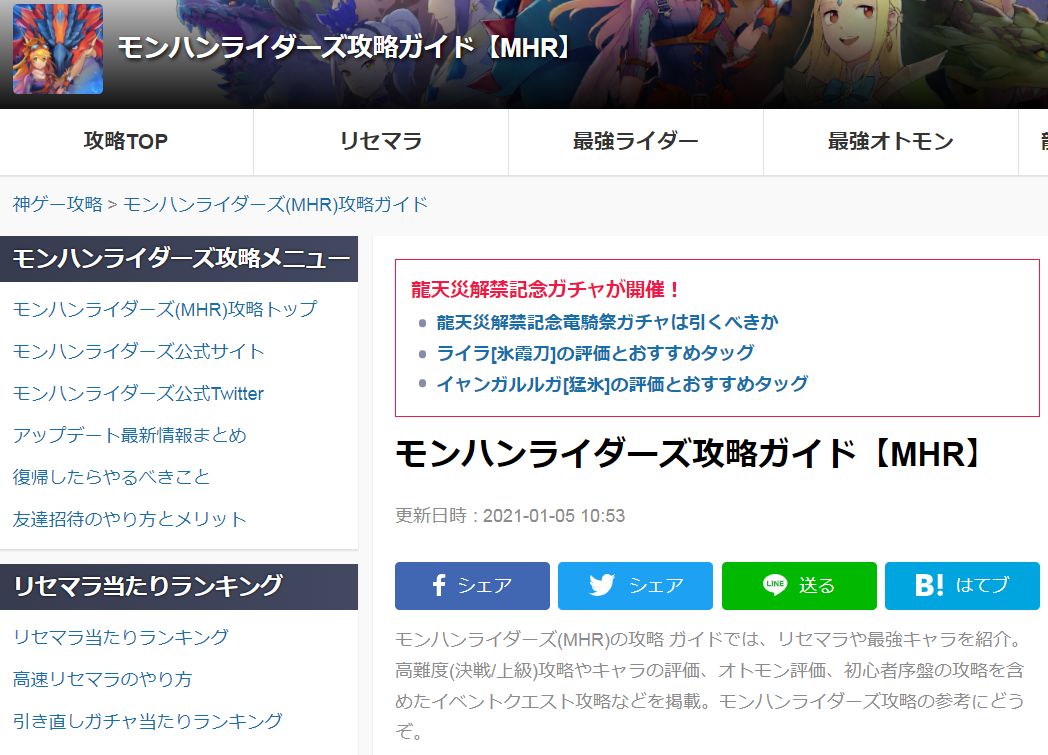
Task: Select the blue Twitter bird icon
Action: (x=600, y=586)
